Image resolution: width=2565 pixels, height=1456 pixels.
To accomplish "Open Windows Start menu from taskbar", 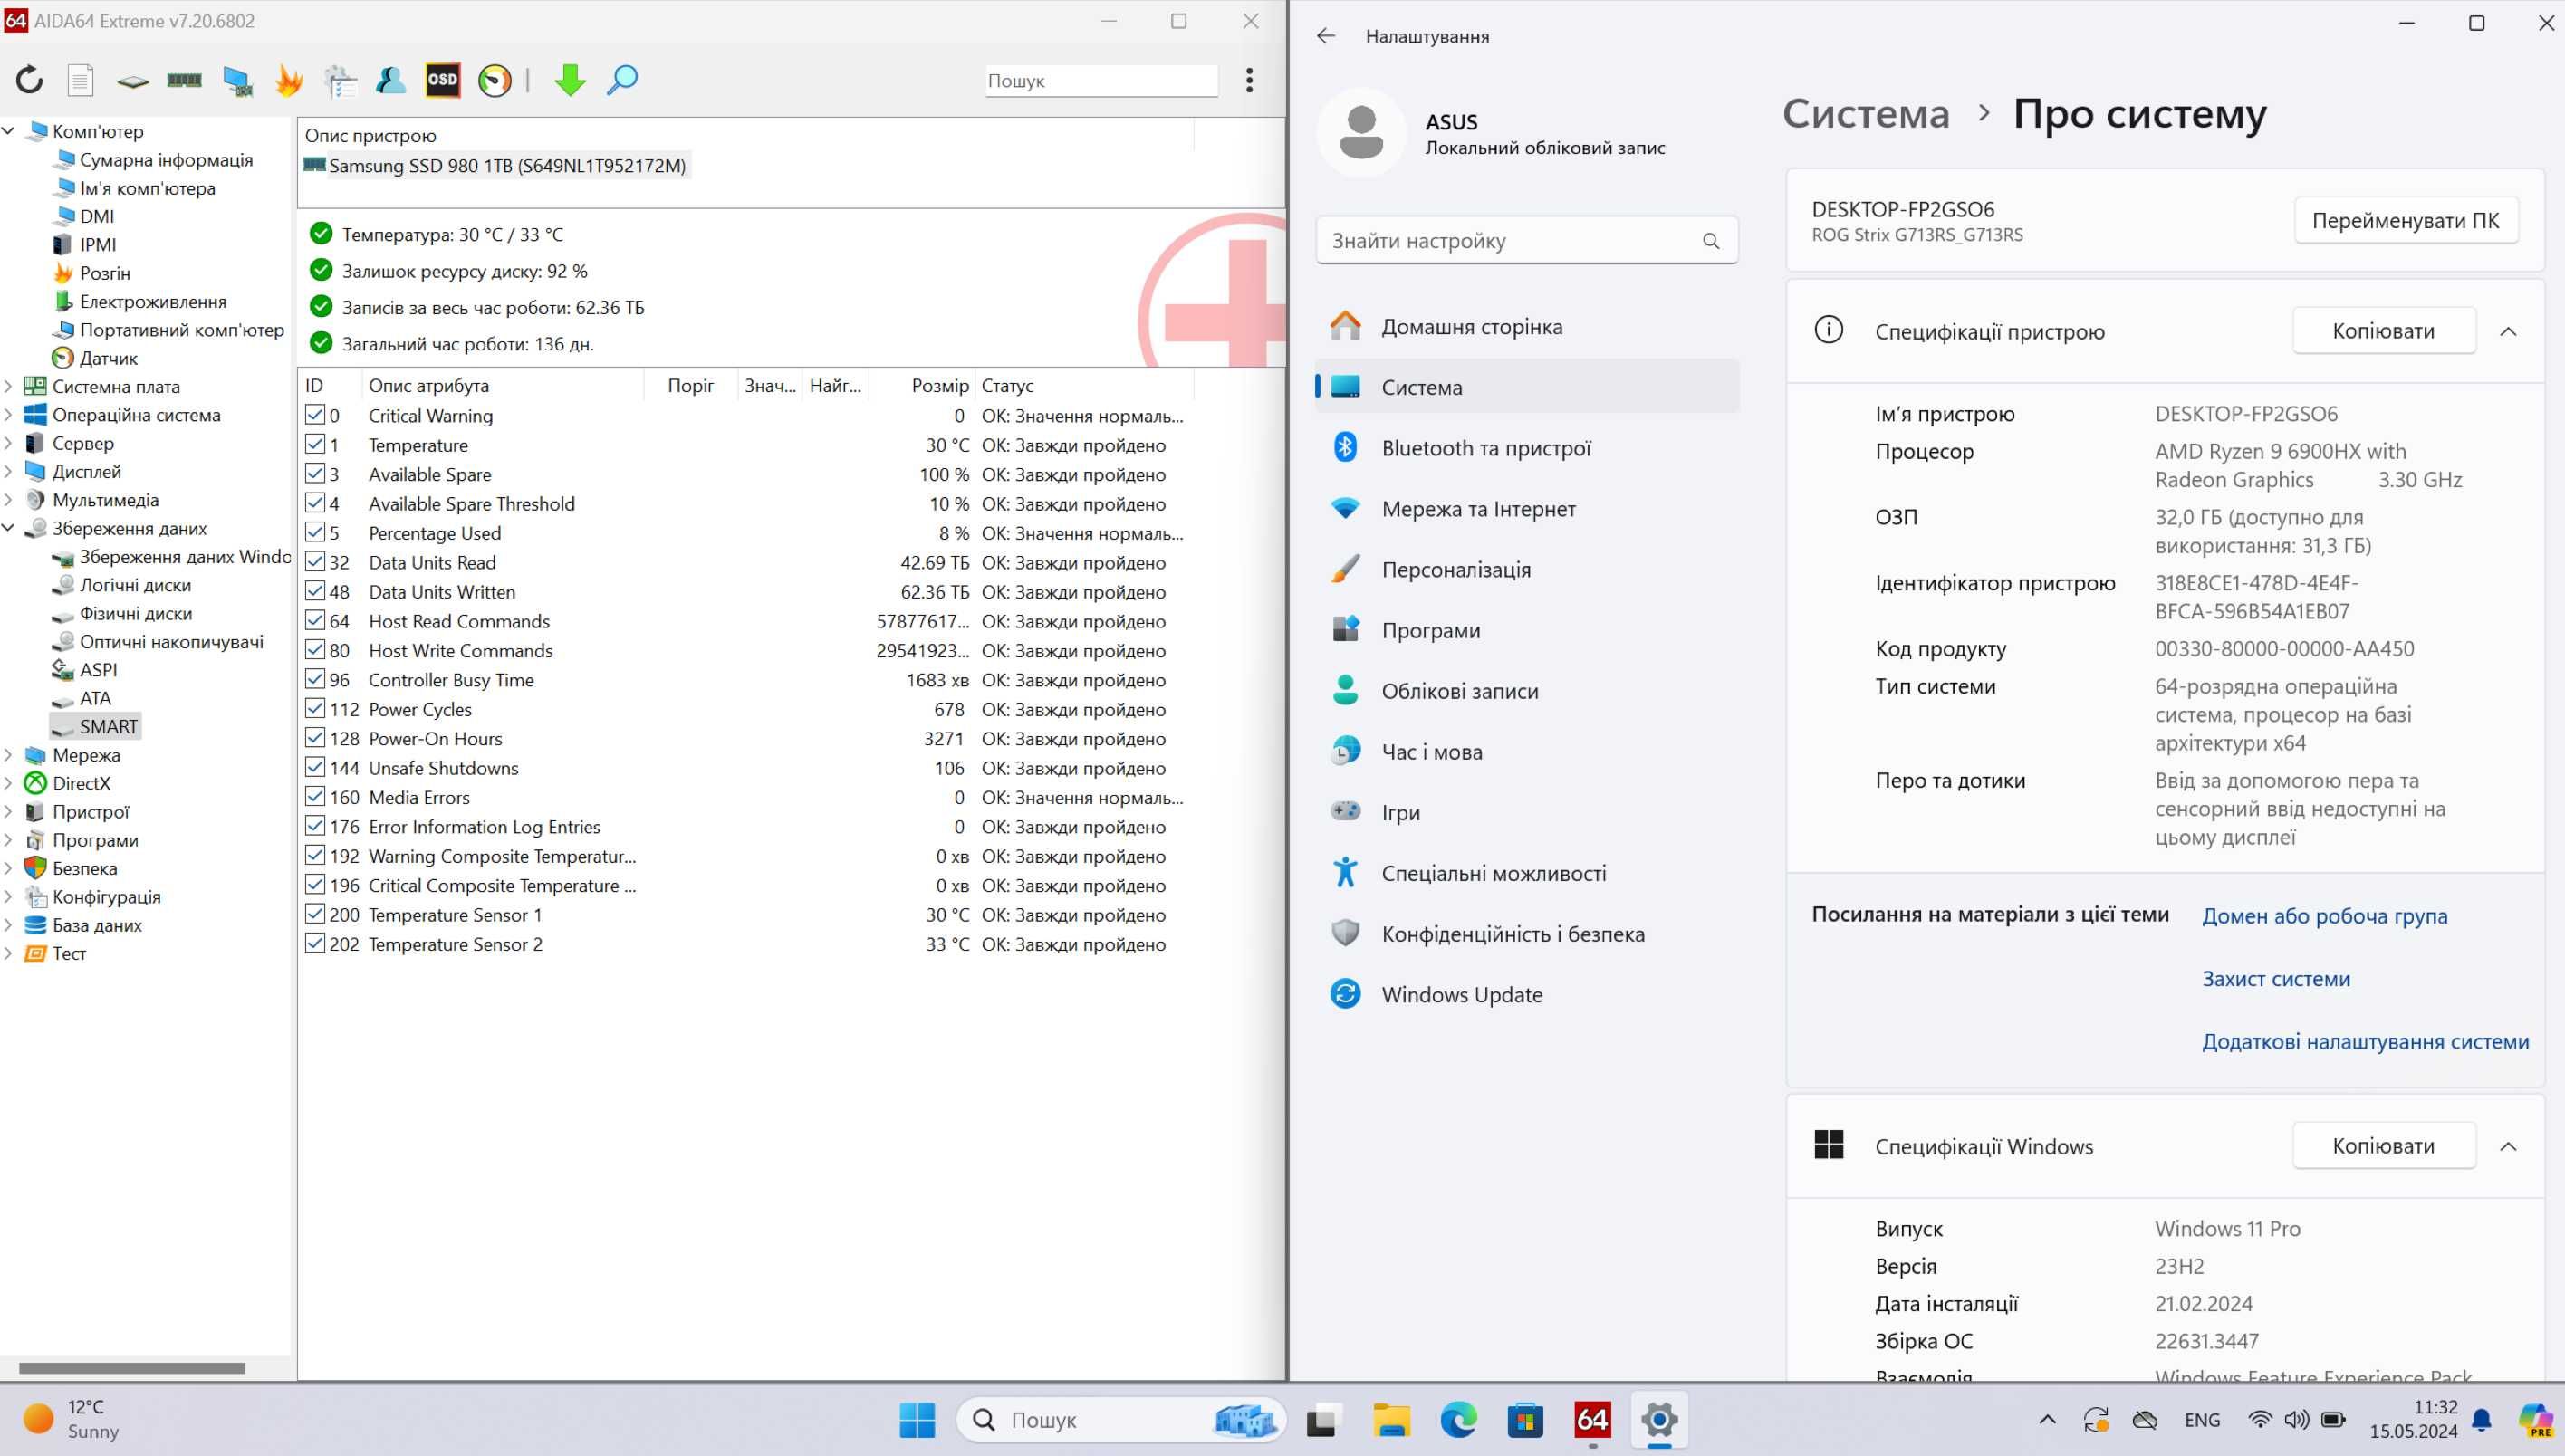I will point(917,1420).
